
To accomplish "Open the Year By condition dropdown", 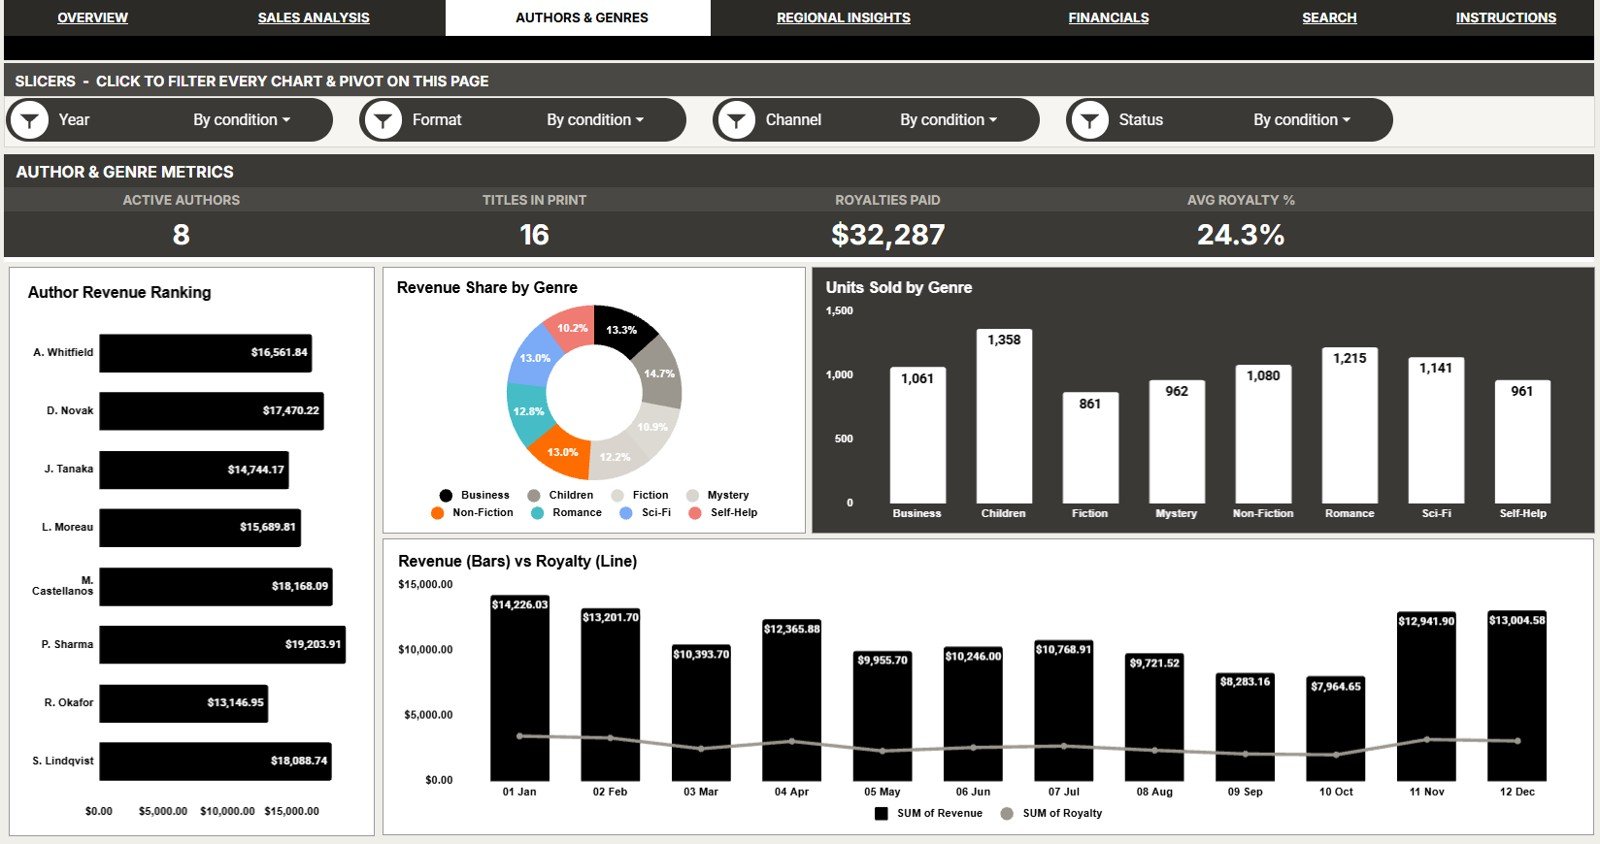I will click(242, 120).
